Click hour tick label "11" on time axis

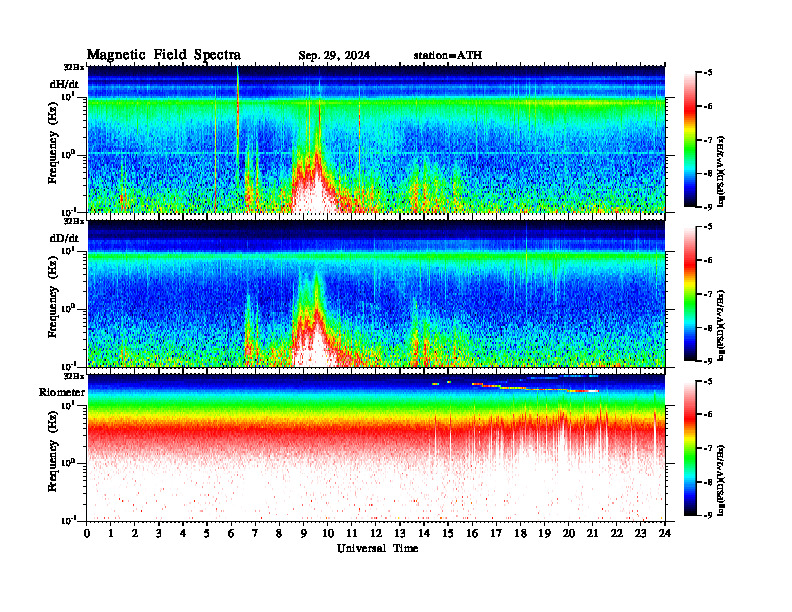[352, 533]
